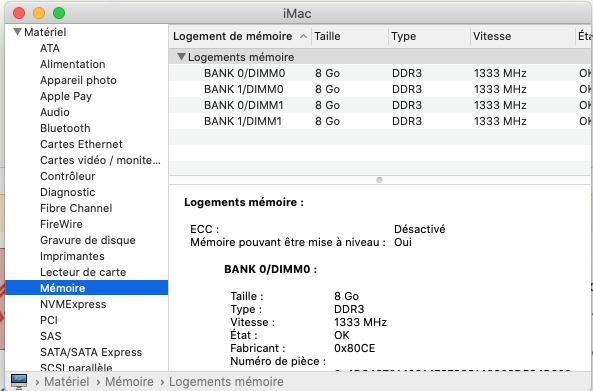Close the iMac window
The height and width of the screenshot is (391, 593).
[x=19, y=13]
